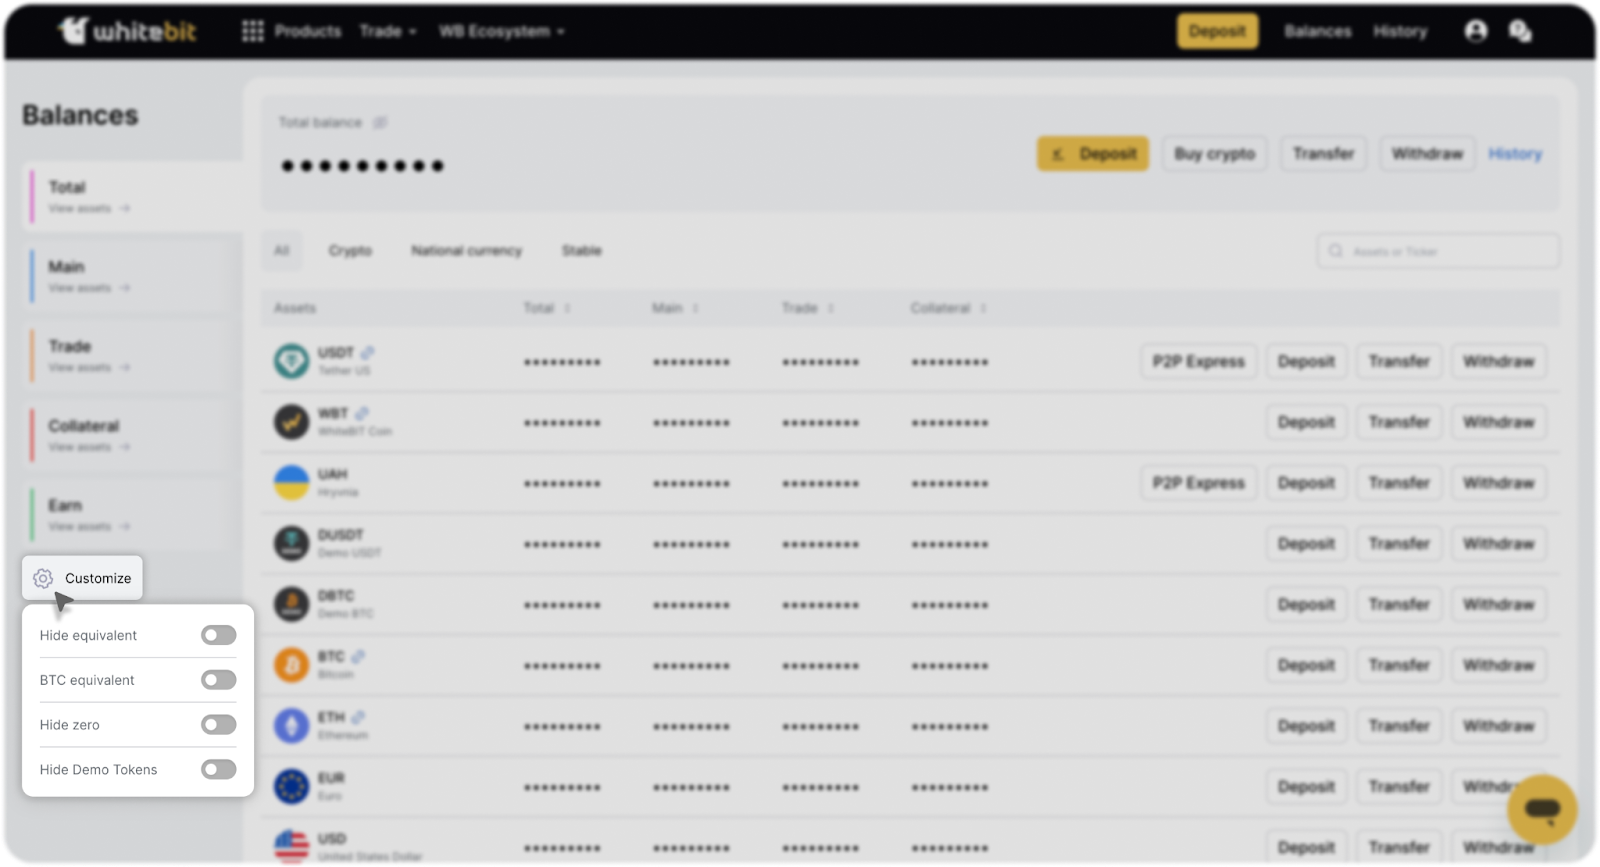
Task: Open the Products grid icon
Action: pyautogui.click(x=252, y=31)
